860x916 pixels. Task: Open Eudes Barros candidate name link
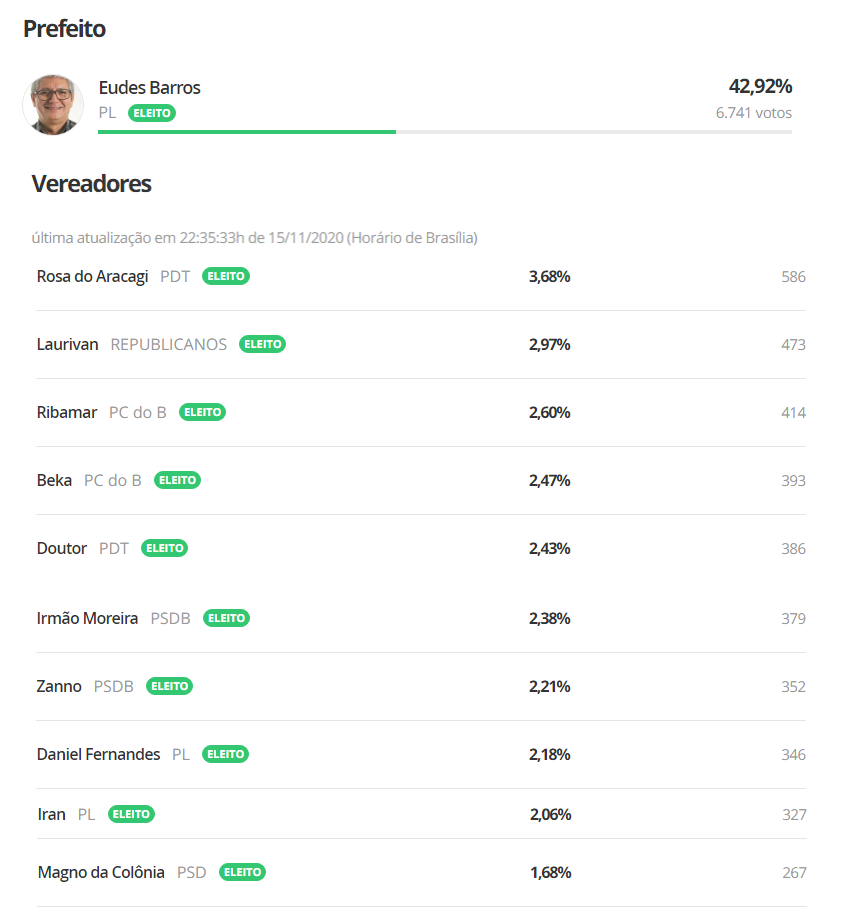pyautogui.click(x=149, y=88)
